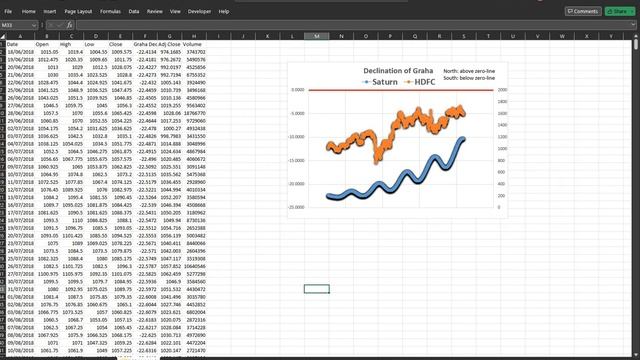Open the Help tab

click(x=224, y=11)
